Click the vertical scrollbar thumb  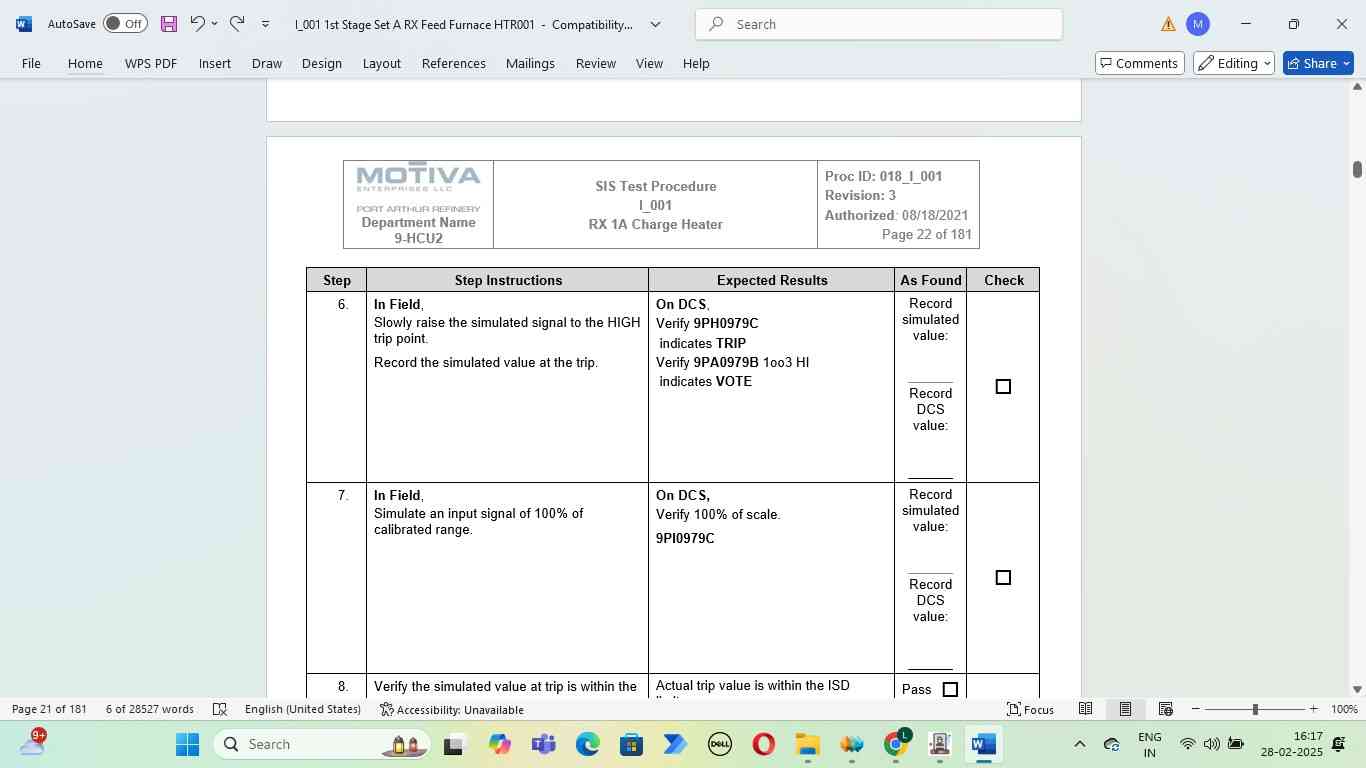tap(1357, 169)
